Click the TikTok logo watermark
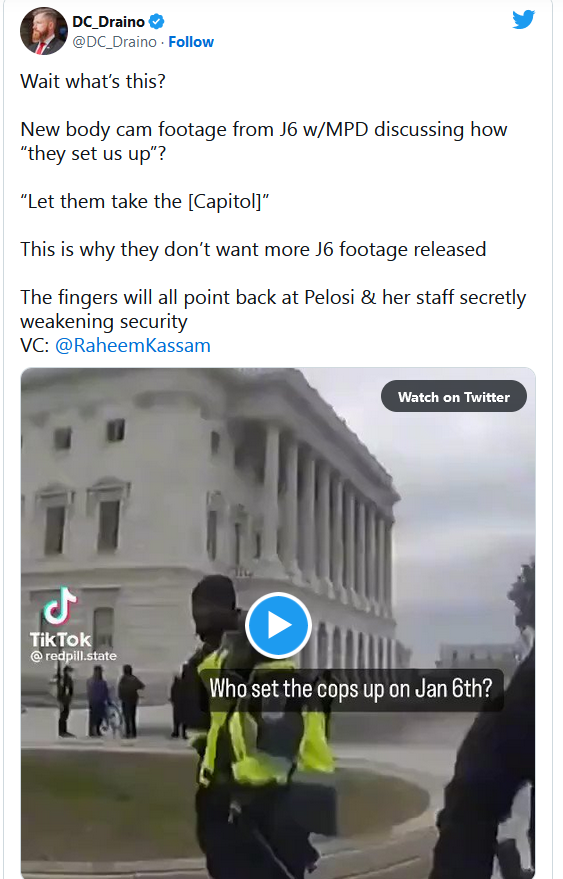 (60, 606)
